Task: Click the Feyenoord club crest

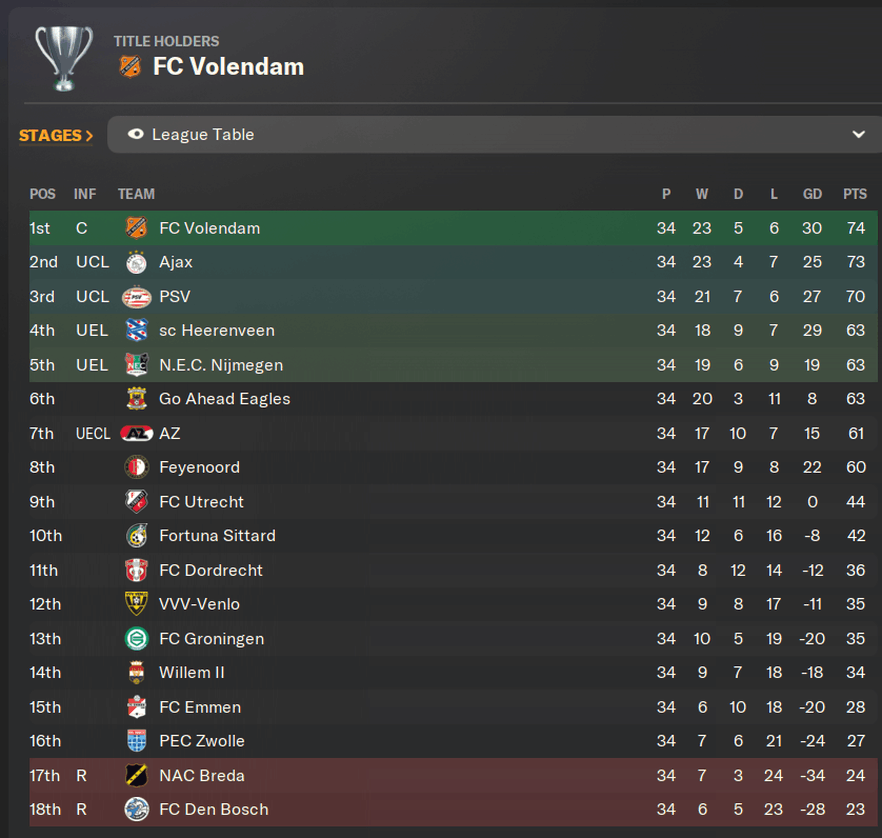Action: 136,467
